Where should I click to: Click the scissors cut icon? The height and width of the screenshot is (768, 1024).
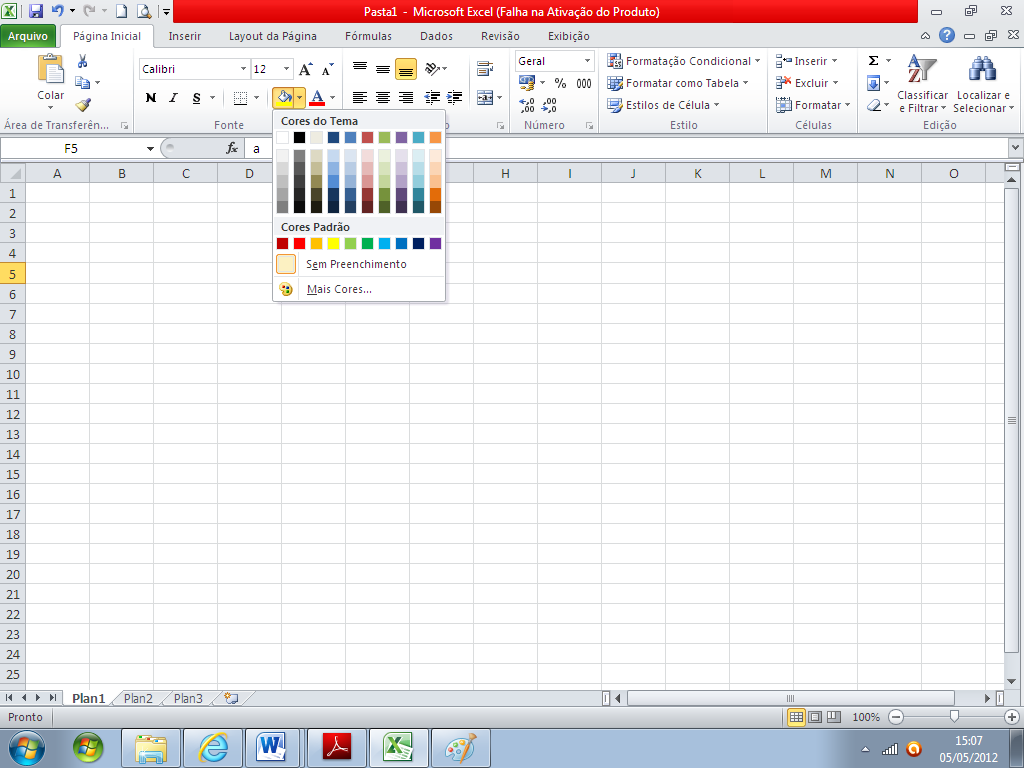[x=82, y=61]
